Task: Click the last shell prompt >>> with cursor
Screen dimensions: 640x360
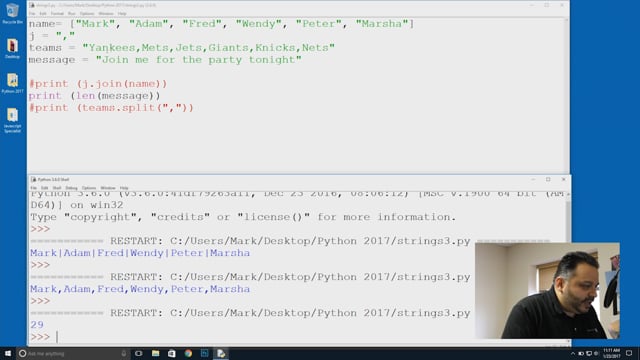Action: point(40,337)
